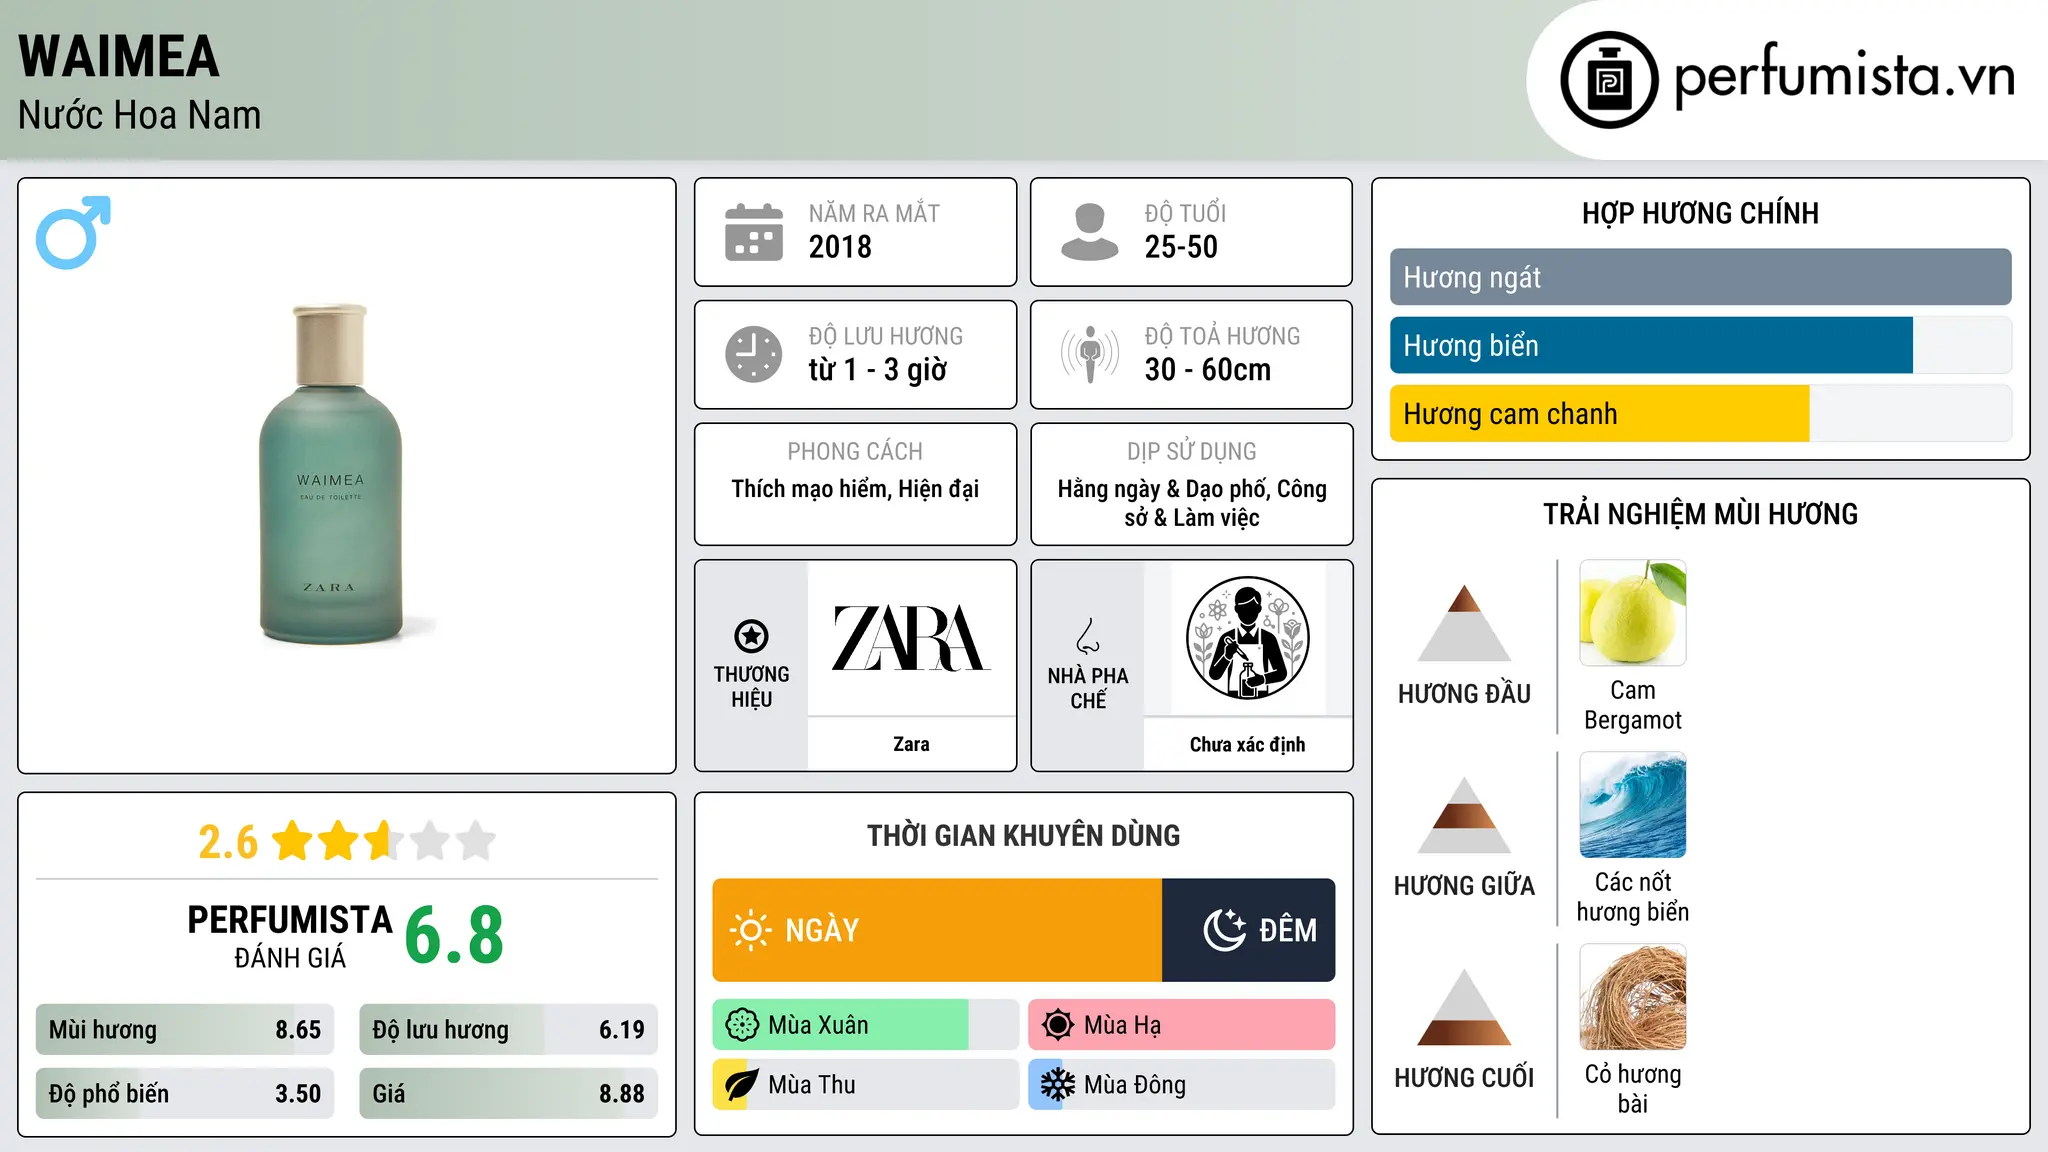
Task: Click the age range value 25-50
Action: tap(1181, 247)
